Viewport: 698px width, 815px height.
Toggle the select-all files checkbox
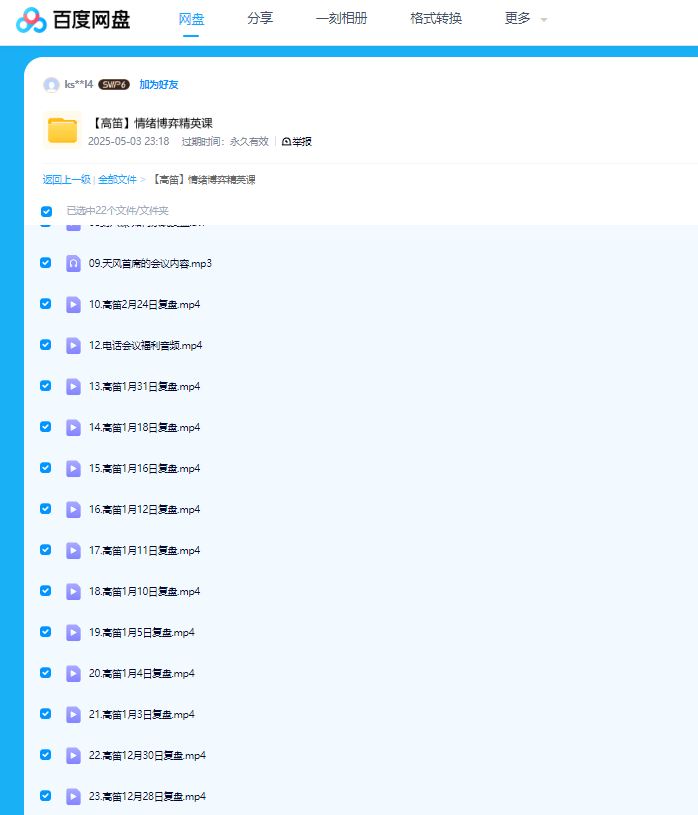(46, 211)
